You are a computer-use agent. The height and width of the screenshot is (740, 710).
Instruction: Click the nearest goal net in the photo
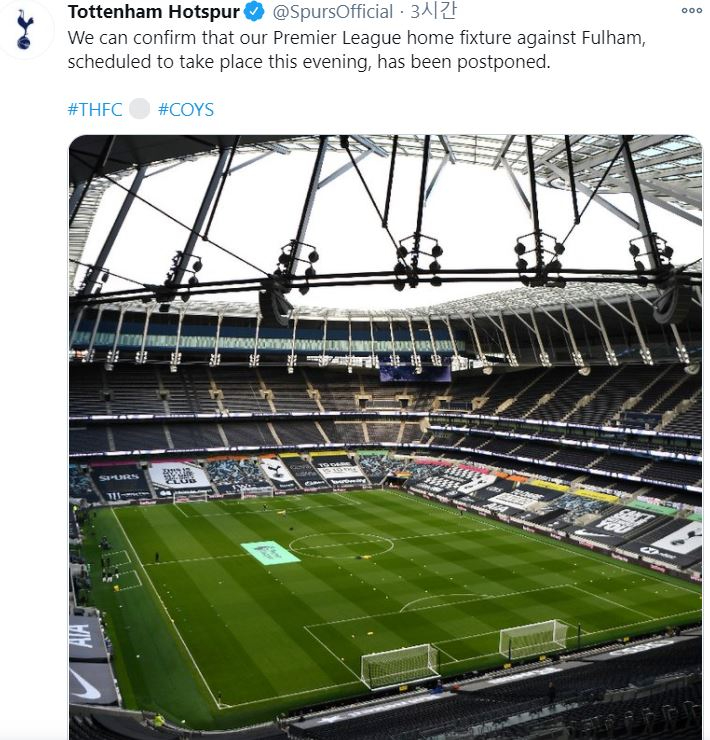[400, 666]
